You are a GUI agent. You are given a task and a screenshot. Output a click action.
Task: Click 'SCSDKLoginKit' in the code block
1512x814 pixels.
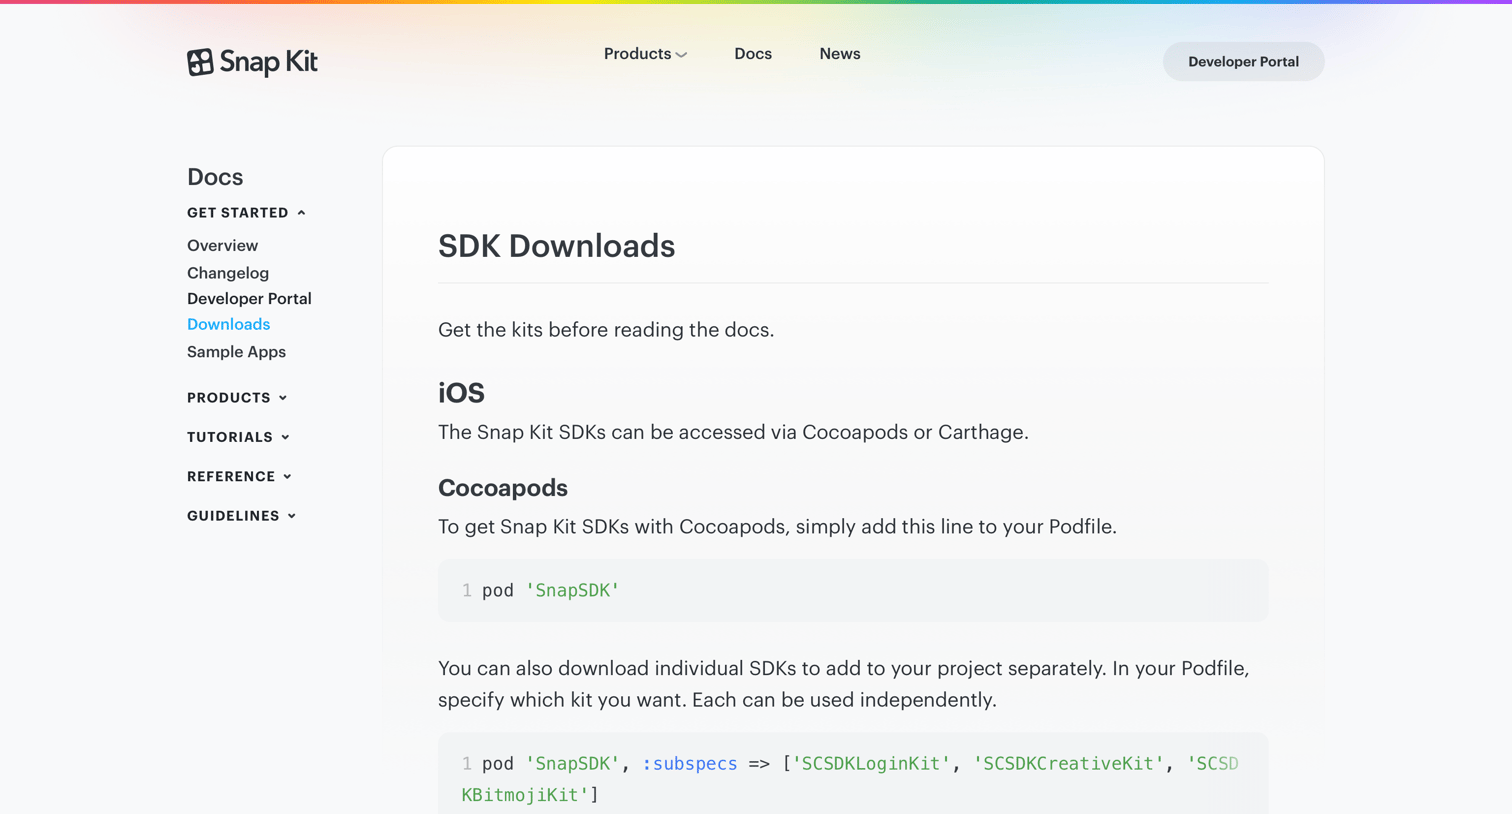click(x=871, y=764)
